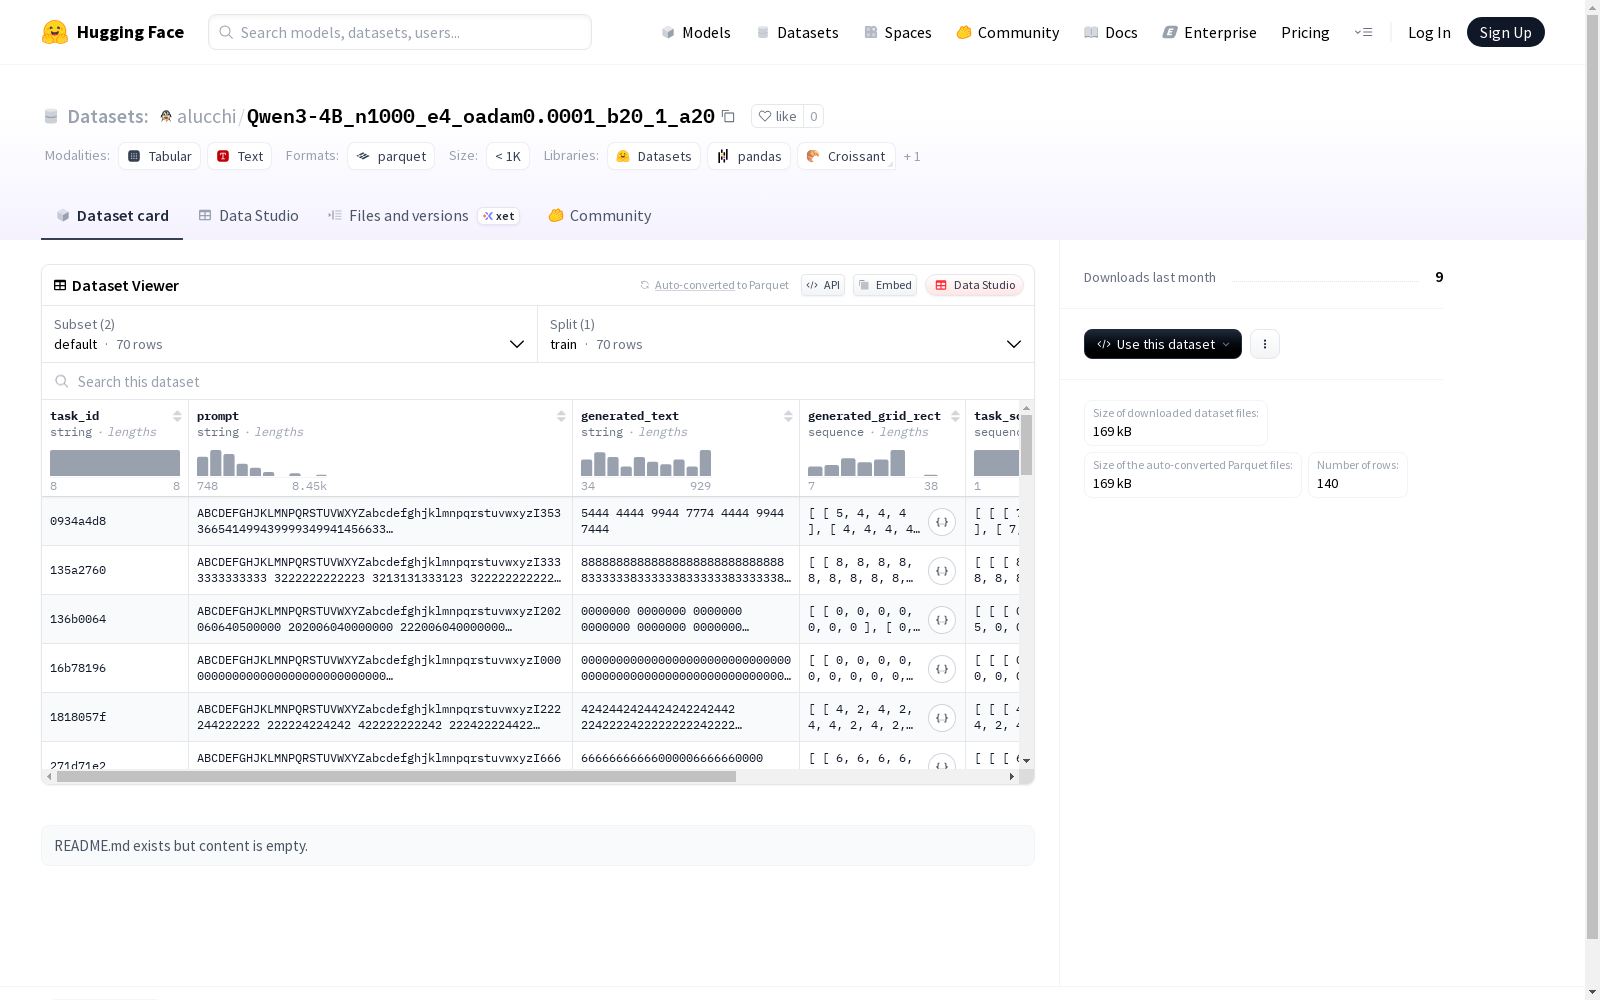
Task: Select the Datasets library tag
Action: [x=654, y=156]
